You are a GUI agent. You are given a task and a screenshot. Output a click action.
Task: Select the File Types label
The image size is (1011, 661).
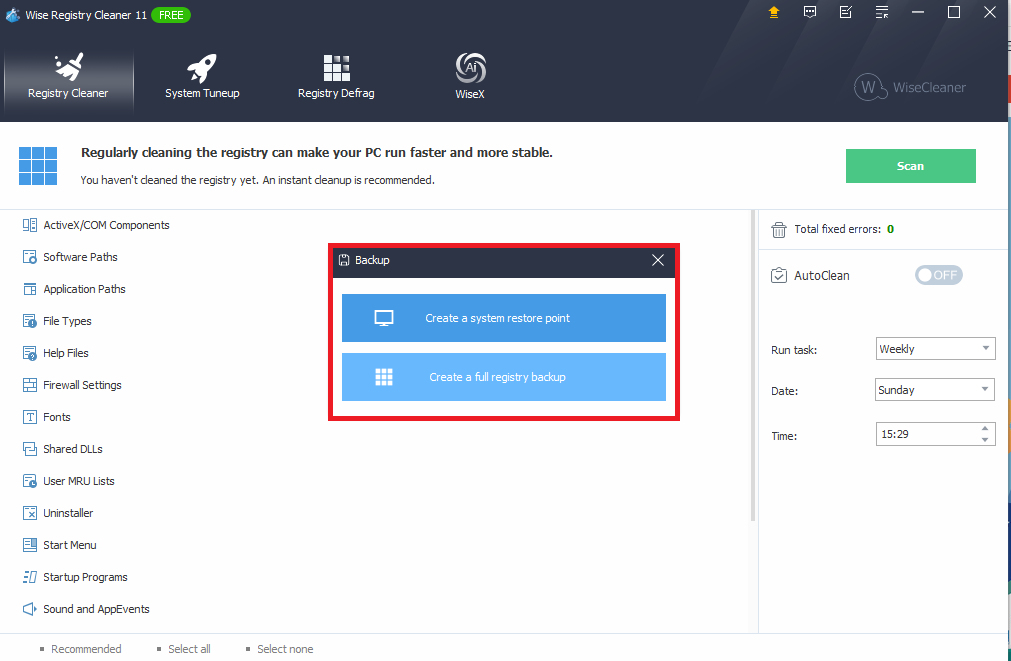tap(67, 321)
